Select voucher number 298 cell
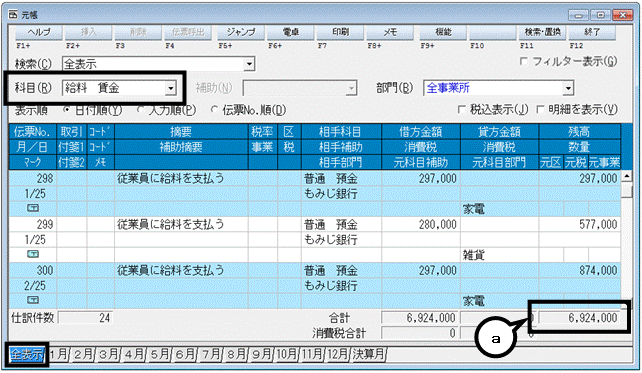Image resolution: width=642 pixels, height=373 pixels. [x=33, y=179]
